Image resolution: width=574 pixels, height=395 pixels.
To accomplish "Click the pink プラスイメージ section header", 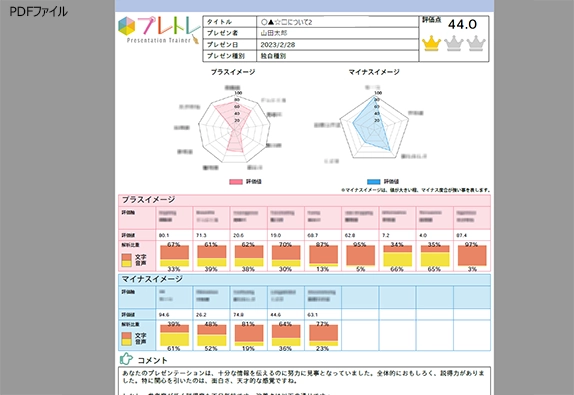I will tap(304, 200).
